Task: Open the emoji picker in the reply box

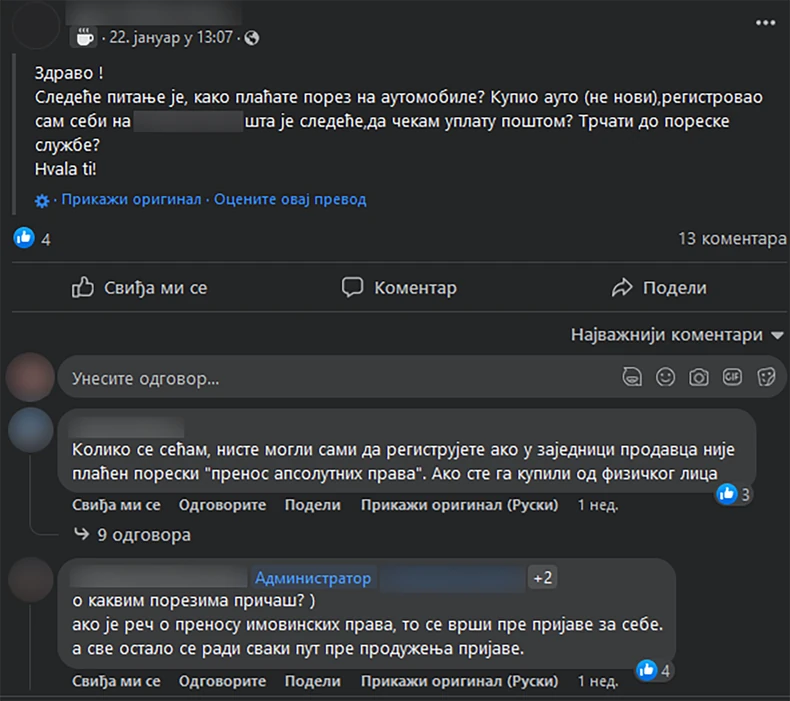Action: [665, 377]
